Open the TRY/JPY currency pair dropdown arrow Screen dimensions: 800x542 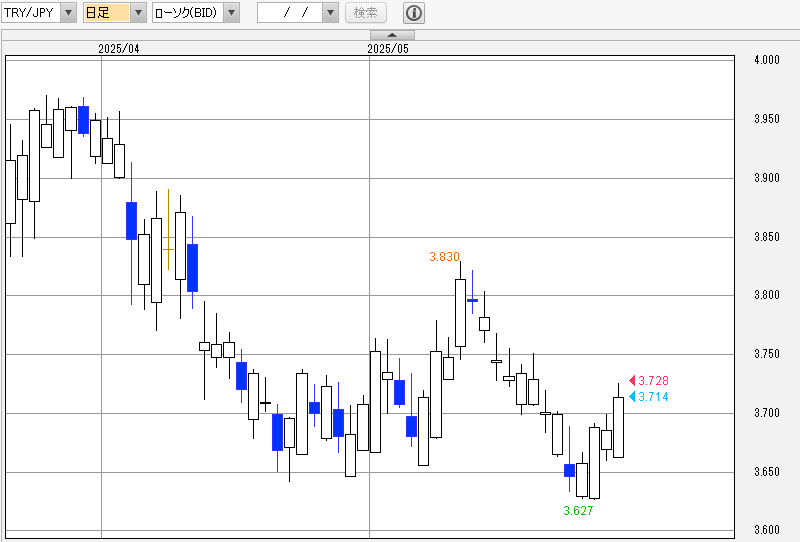click(68, 13)
